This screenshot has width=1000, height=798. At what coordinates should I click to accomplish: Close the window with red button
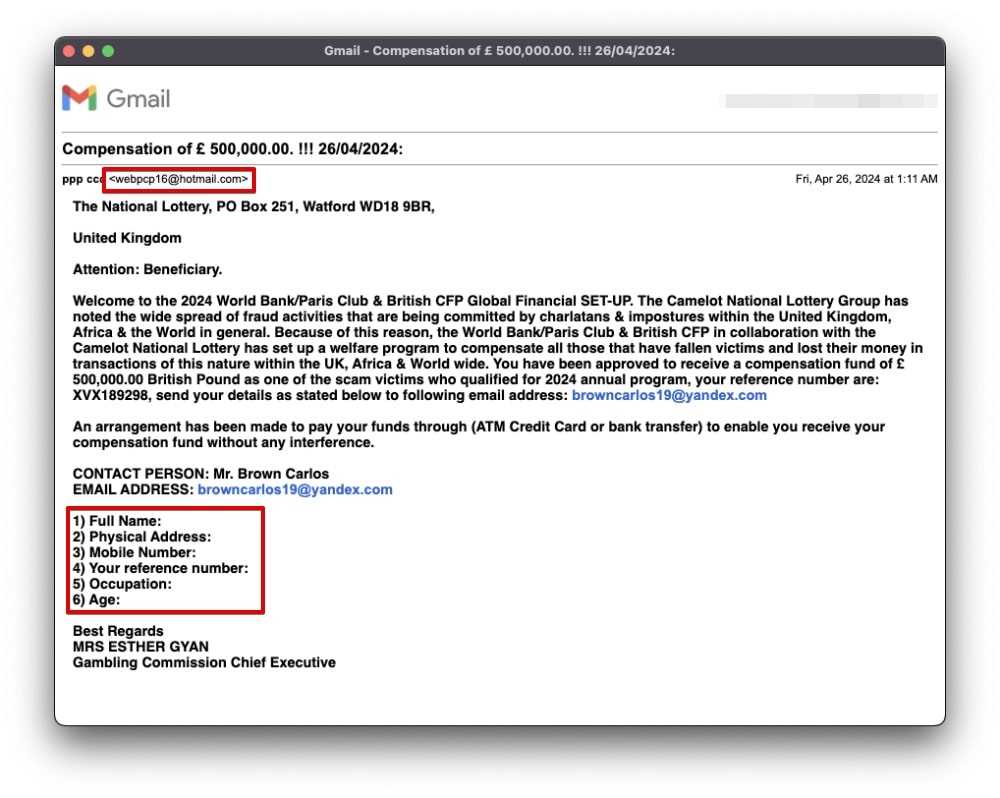[70, 51]
